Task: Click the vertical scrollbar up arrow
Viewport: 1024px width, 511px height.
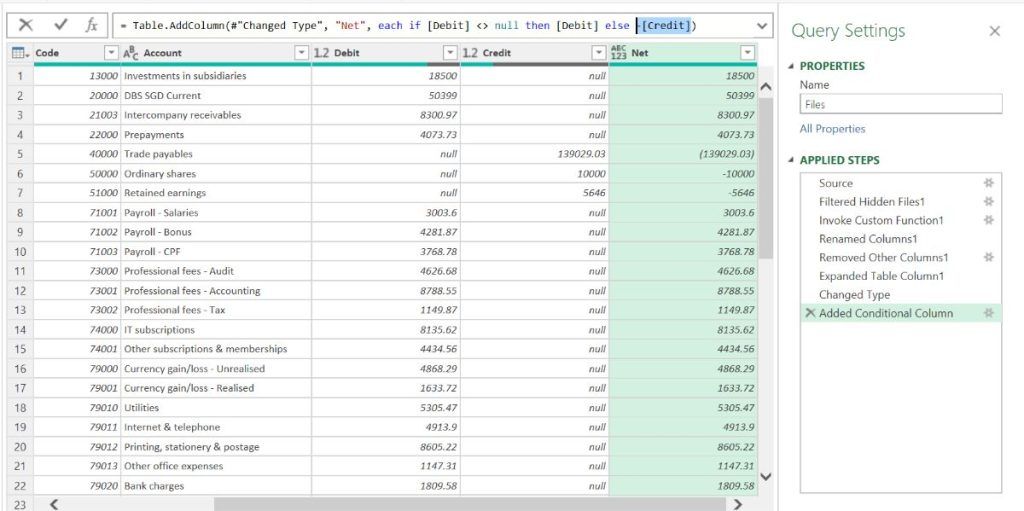Action: point(766,86)
